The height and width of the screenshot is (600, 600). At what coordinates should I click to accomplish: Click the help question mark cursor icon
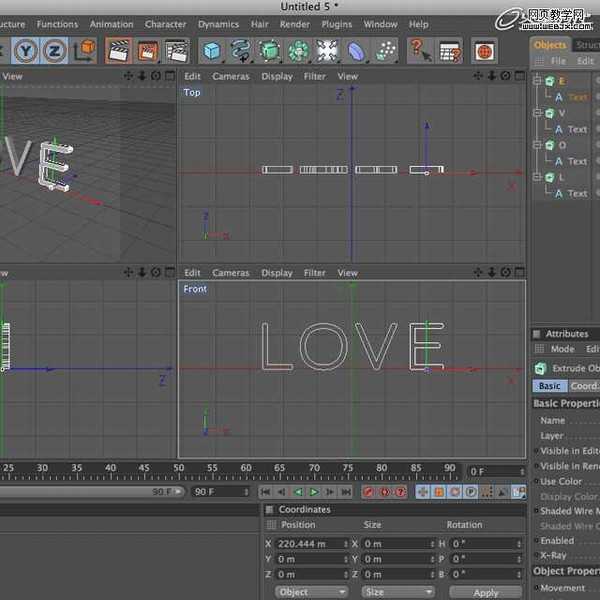click(420, 50)
